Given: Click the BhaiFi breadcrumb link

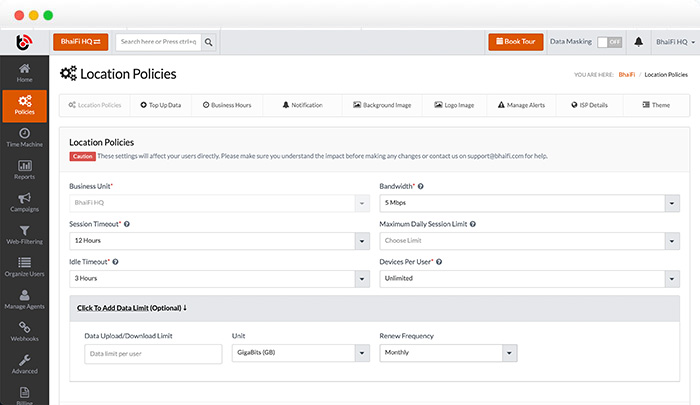Looking at the screenshot, I should (626, 74).
